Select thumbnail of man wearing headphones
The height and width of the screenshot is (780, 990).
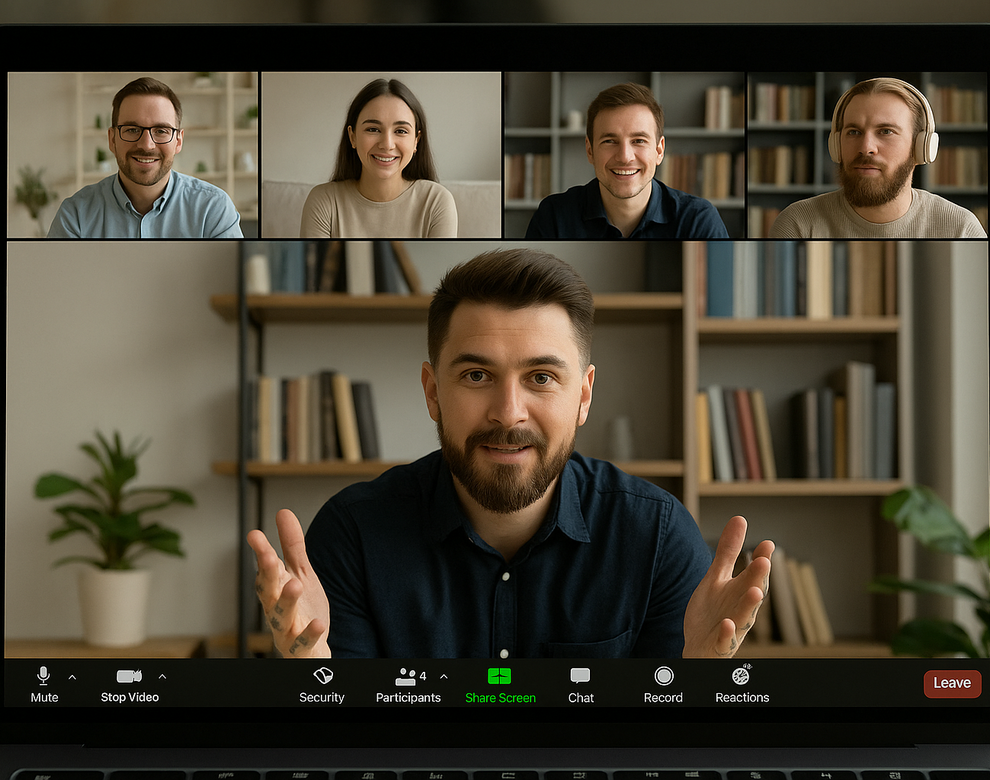(x=867, y=155)
